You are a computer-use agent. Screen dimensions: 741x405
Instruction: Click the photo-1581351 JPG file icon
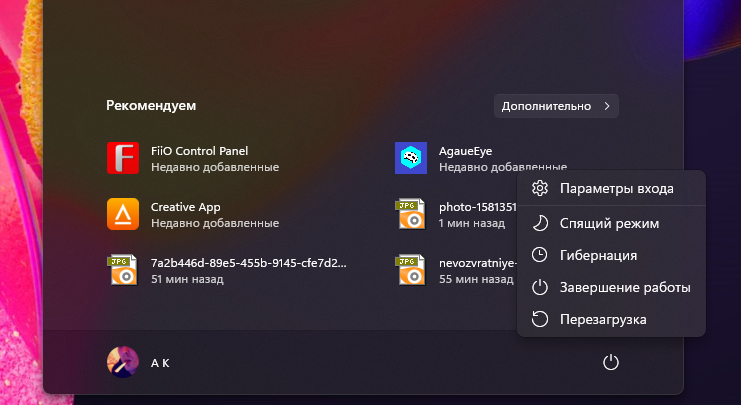(410, 214)
